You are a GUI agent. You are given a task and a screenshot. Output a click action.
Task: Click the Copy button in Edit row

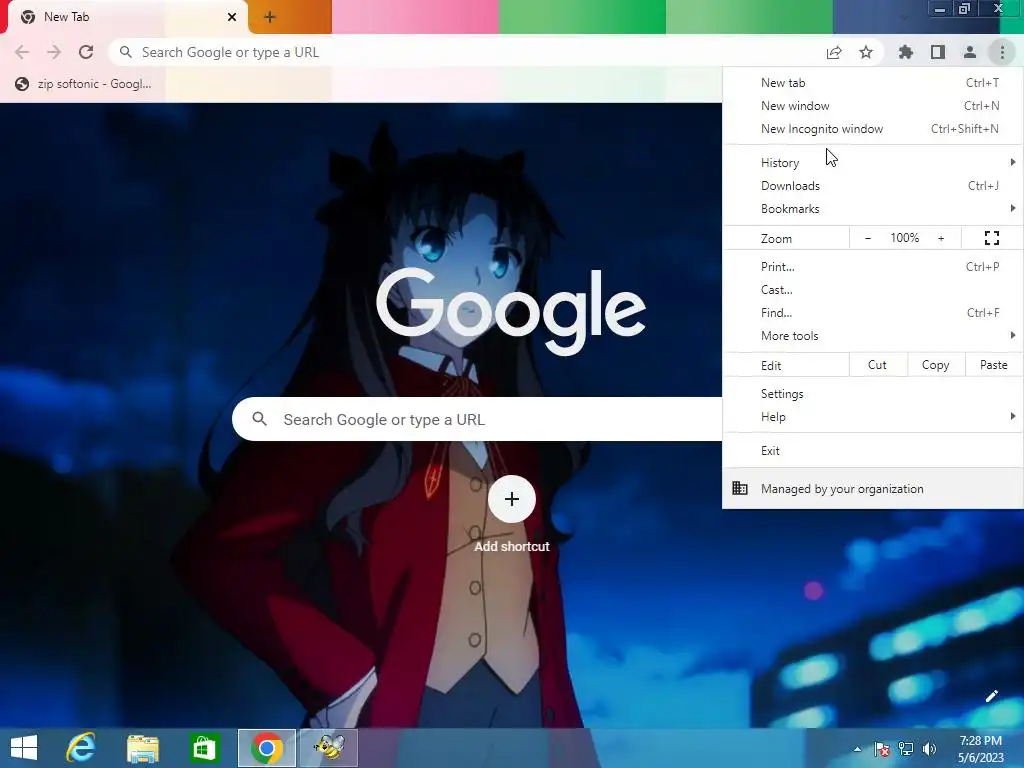[x=935, y=365]
